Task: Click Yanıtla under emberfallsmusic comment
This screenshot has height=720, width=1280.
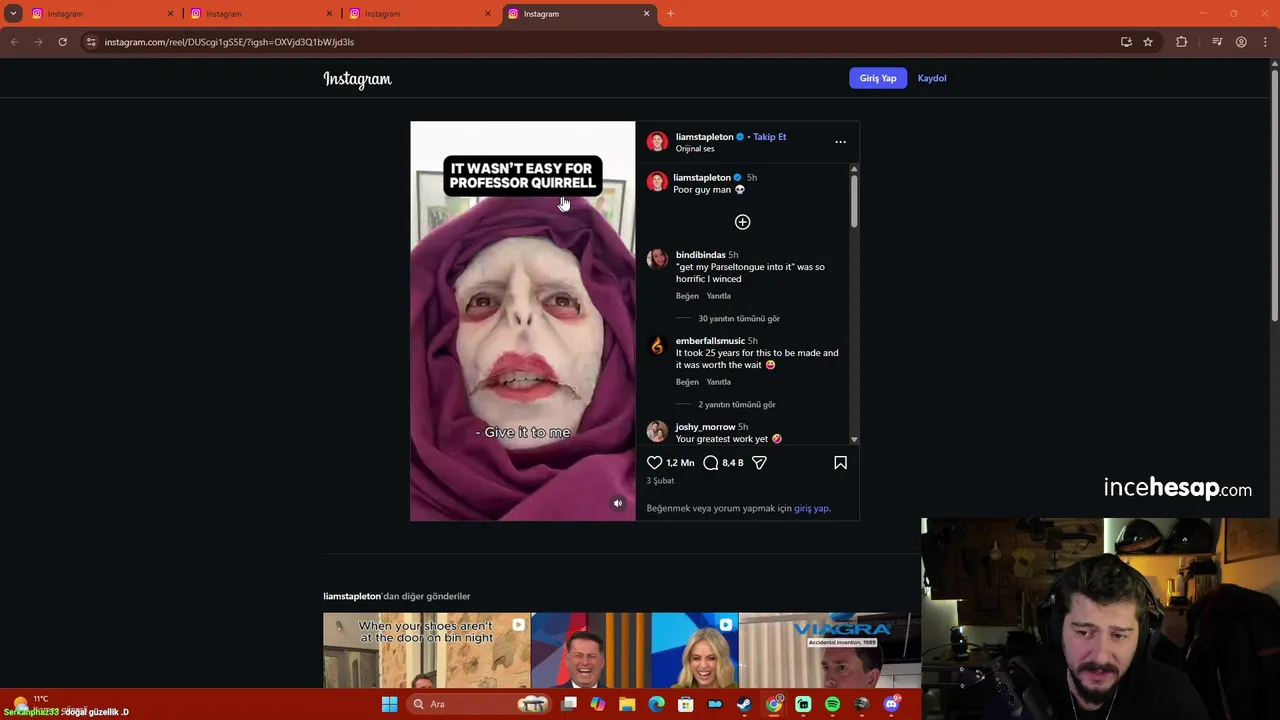Action: [719, 382]
